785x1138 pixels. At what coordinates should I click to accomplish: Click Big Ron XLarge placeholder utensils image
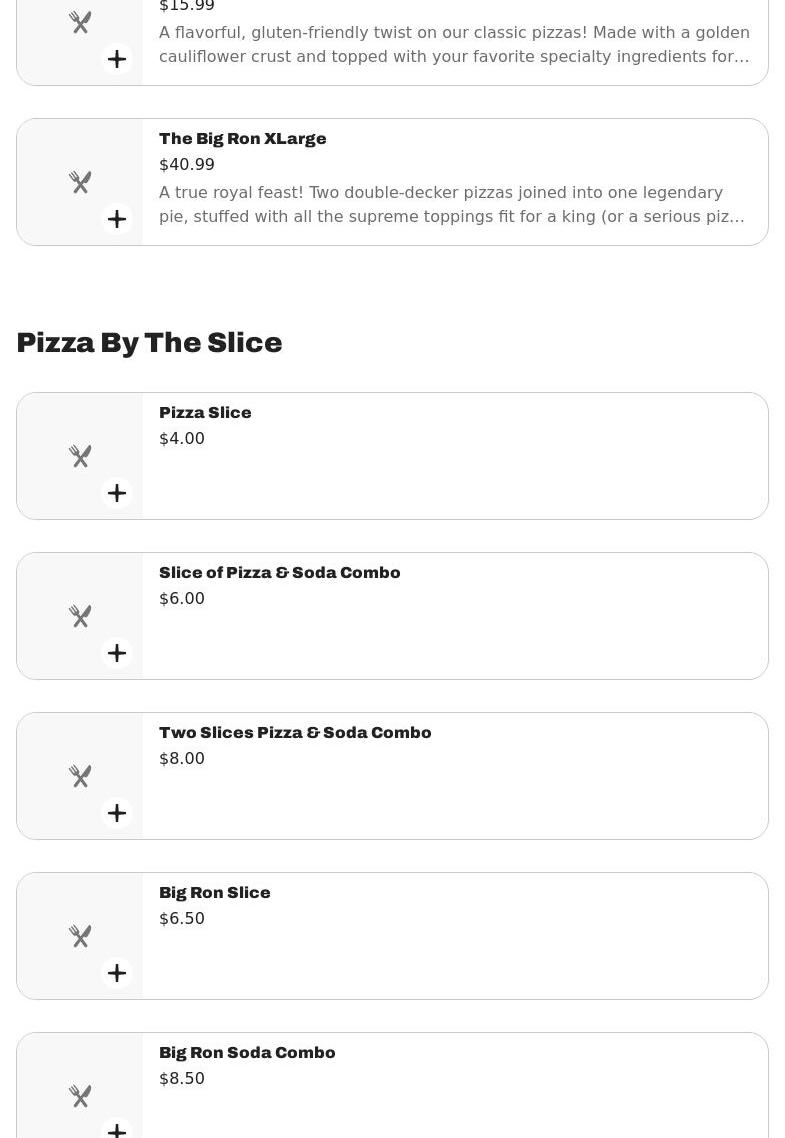tap(80, 182)
